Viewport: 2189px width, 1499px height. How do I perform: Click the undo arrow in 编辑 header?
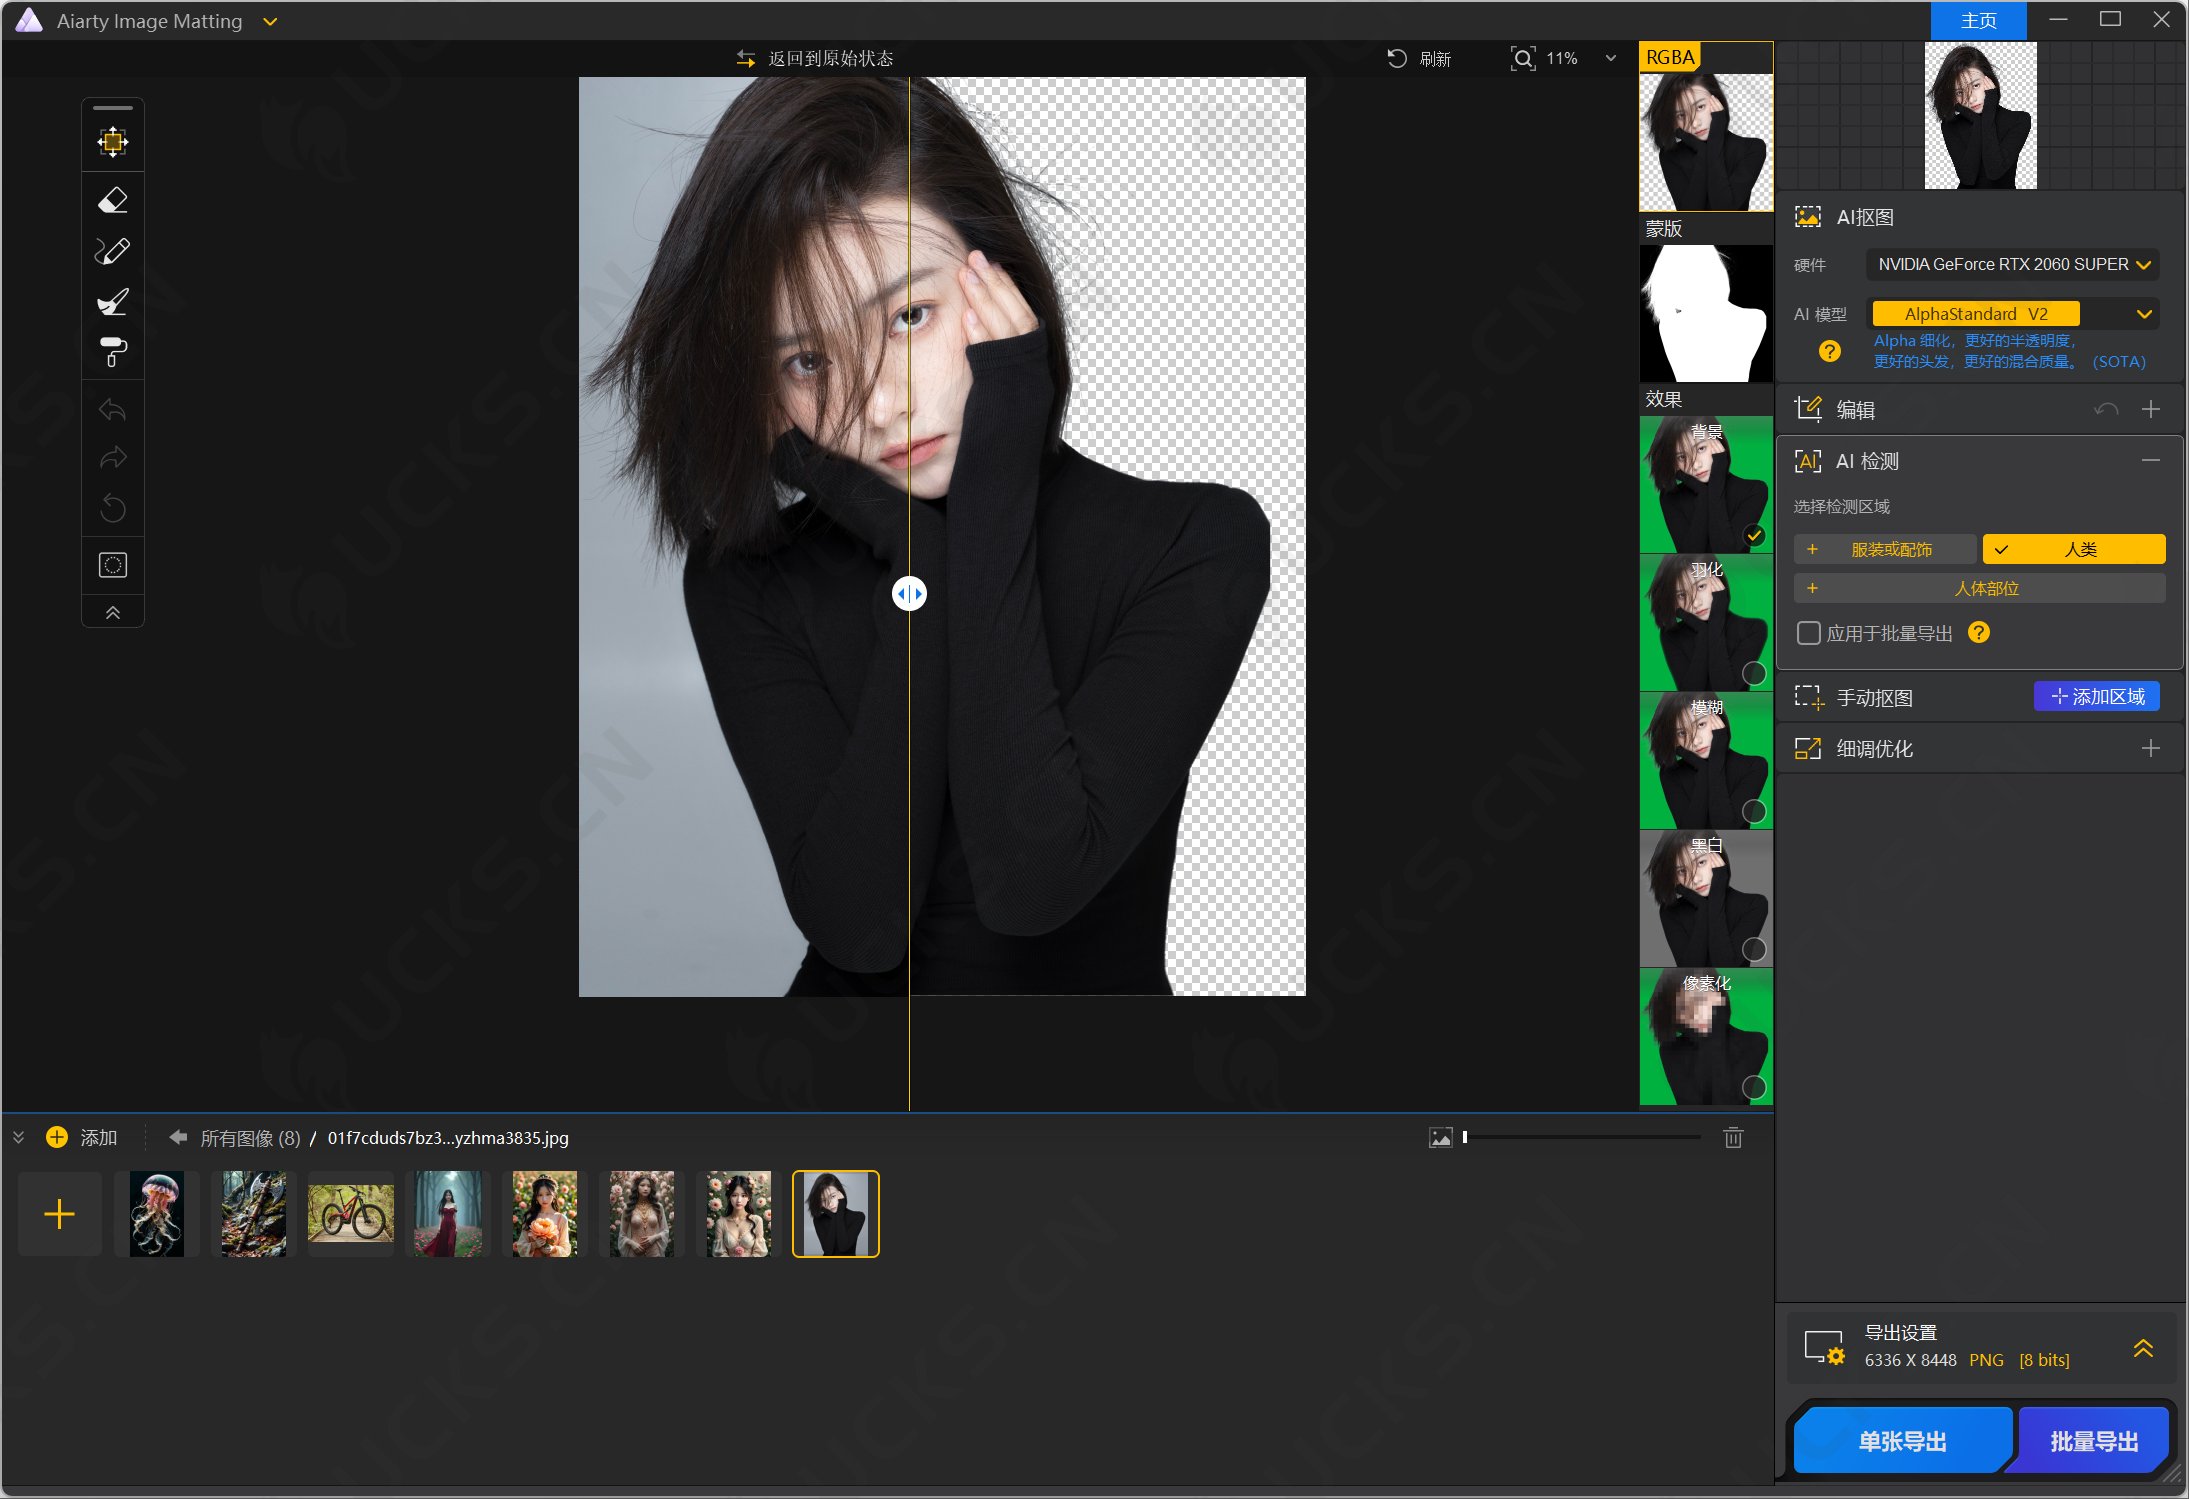(2106, 409)
